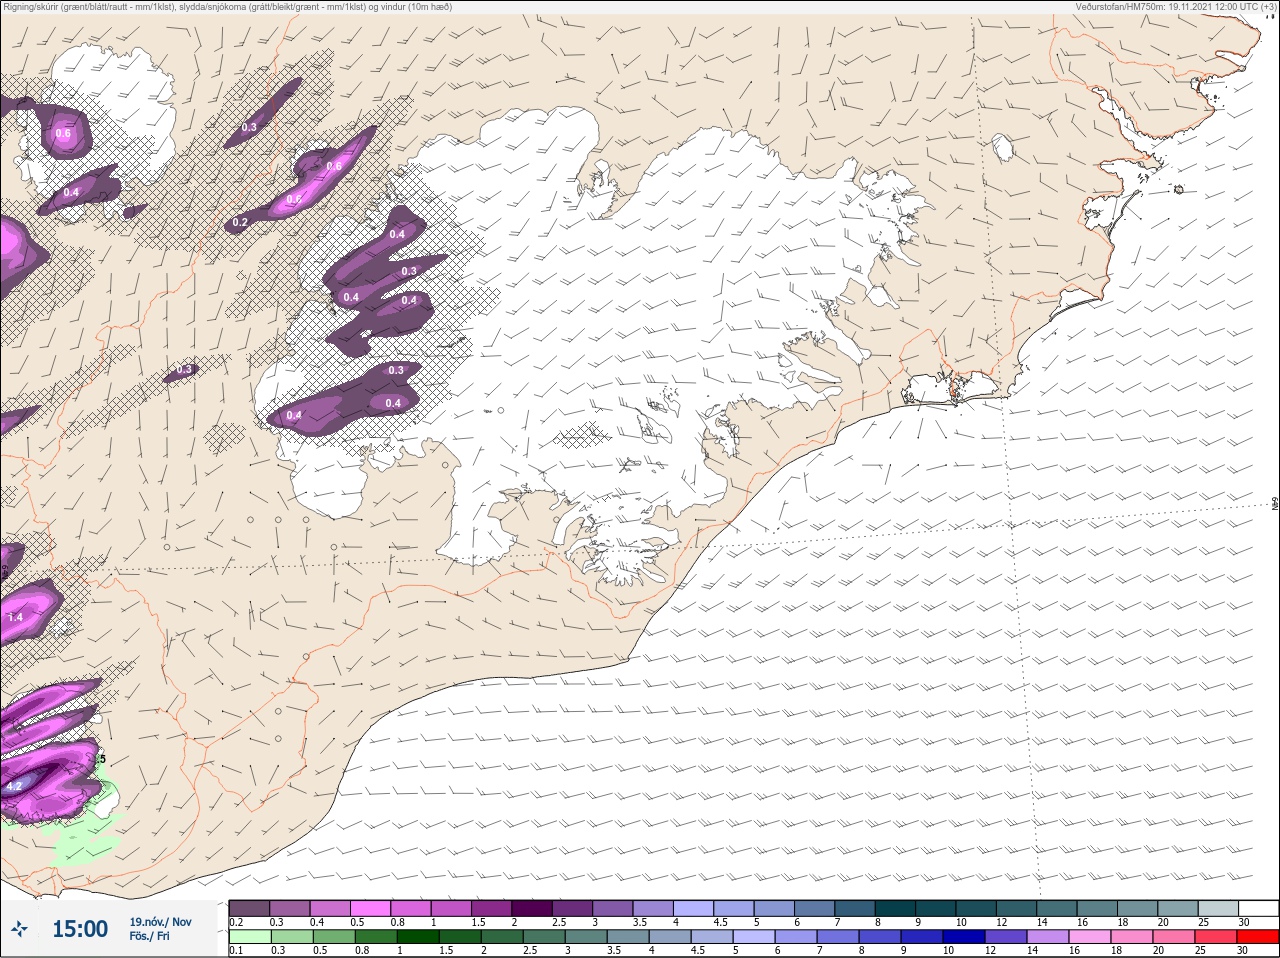
Task: Click the '0.2' label in top legend row
Action: tap(236, 922)
